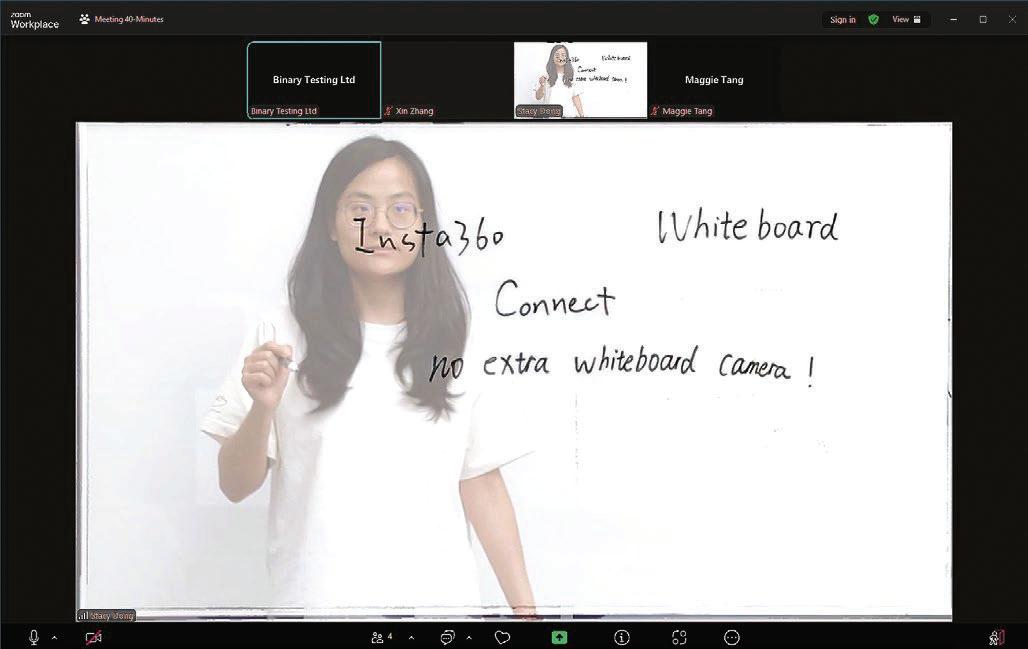Viewport: 1028px width, 649px height.
Task: Expand chat options caret
Action: [469, 637]
